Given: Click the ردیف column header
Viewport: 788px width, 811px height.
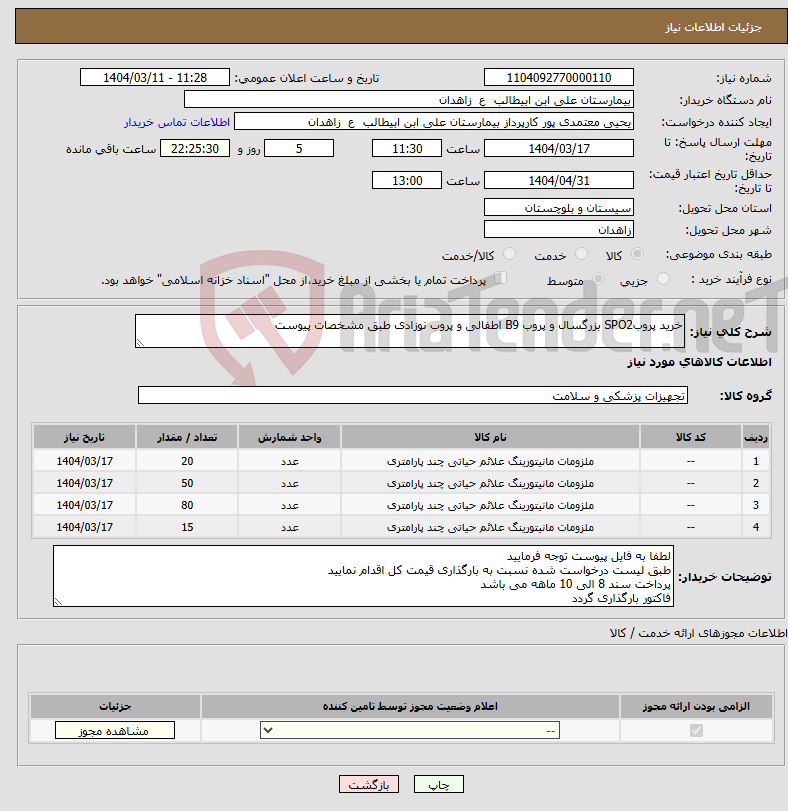Looking at the screenshot, I should tap(755, 437).
